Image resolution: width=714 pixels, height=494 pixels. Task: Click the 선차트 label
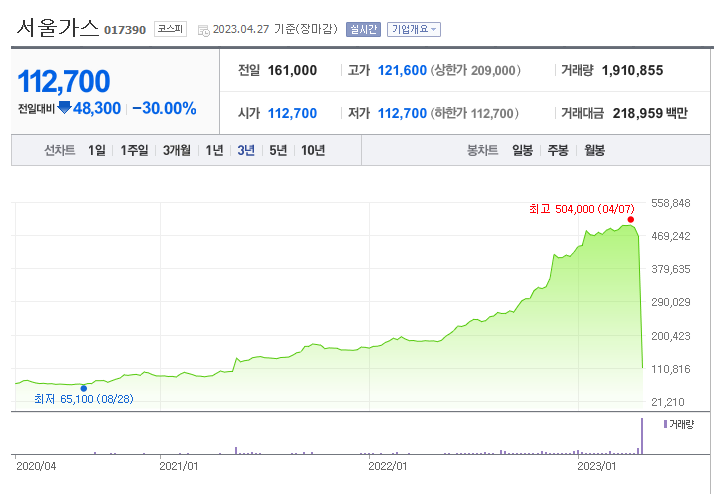(x=60, y=150)
